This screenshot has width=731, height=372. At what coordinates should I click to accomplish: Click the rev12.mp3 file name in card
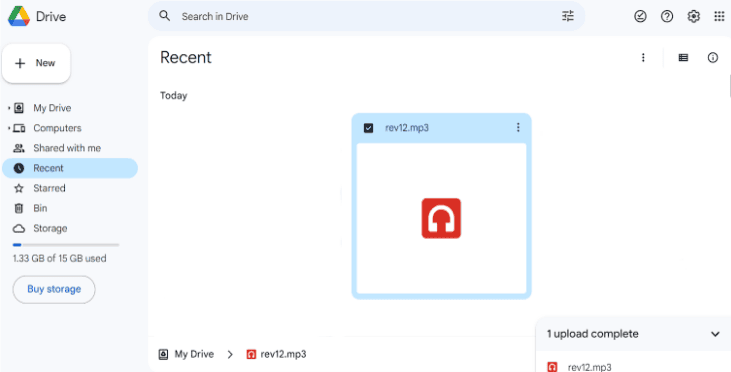(x=407, y=128)
